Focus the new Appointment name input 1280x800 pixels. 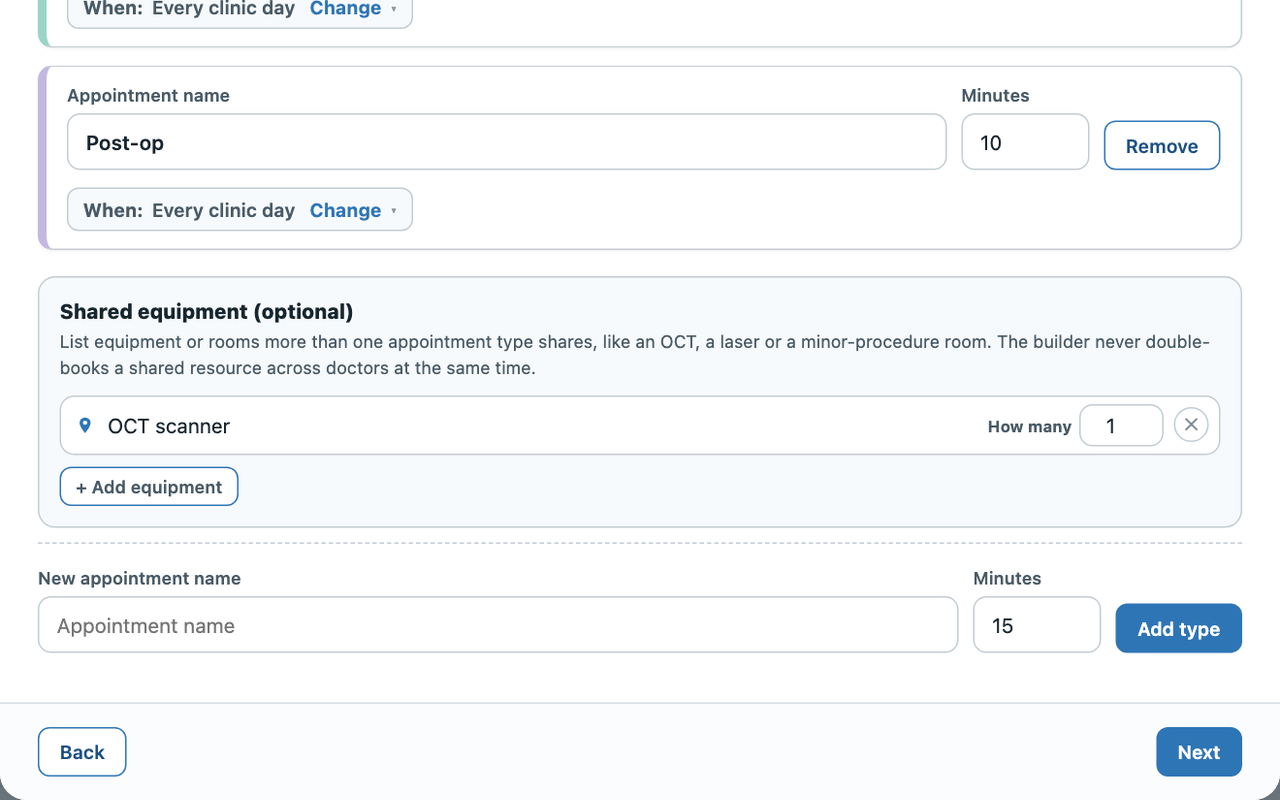pos(498,625)
